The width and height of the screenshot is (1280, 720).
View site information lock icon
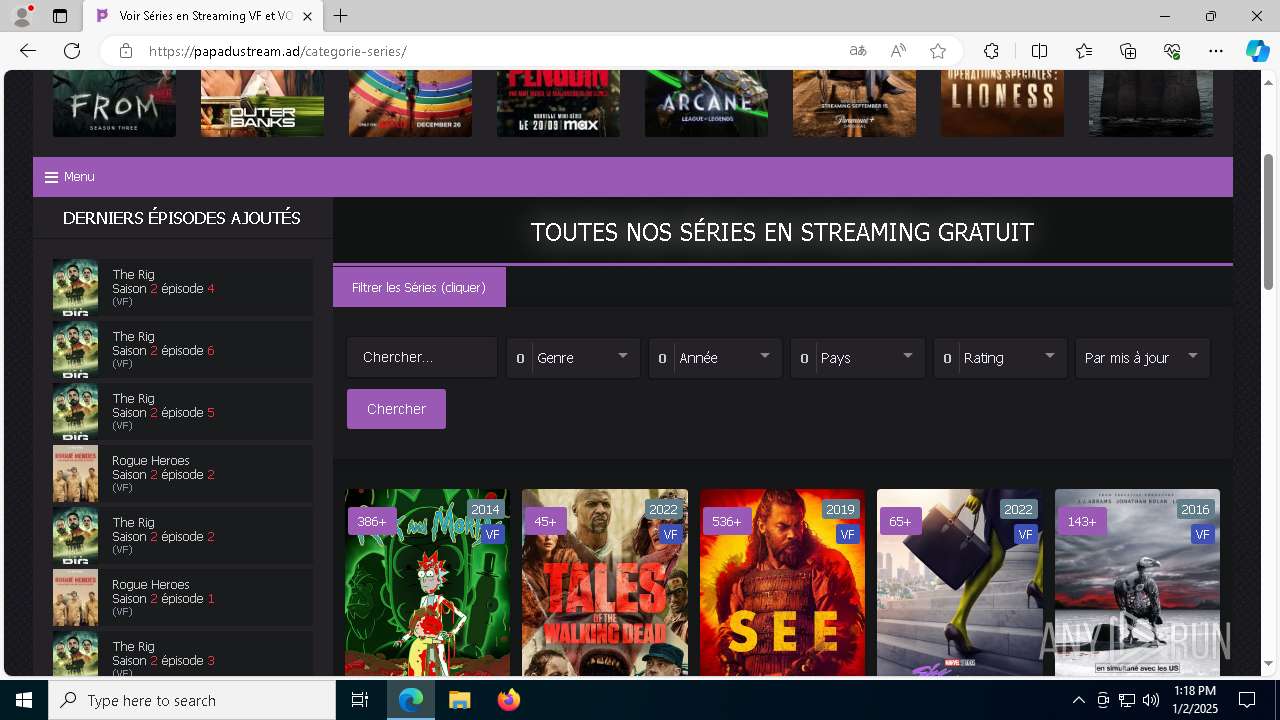point(126,51)
